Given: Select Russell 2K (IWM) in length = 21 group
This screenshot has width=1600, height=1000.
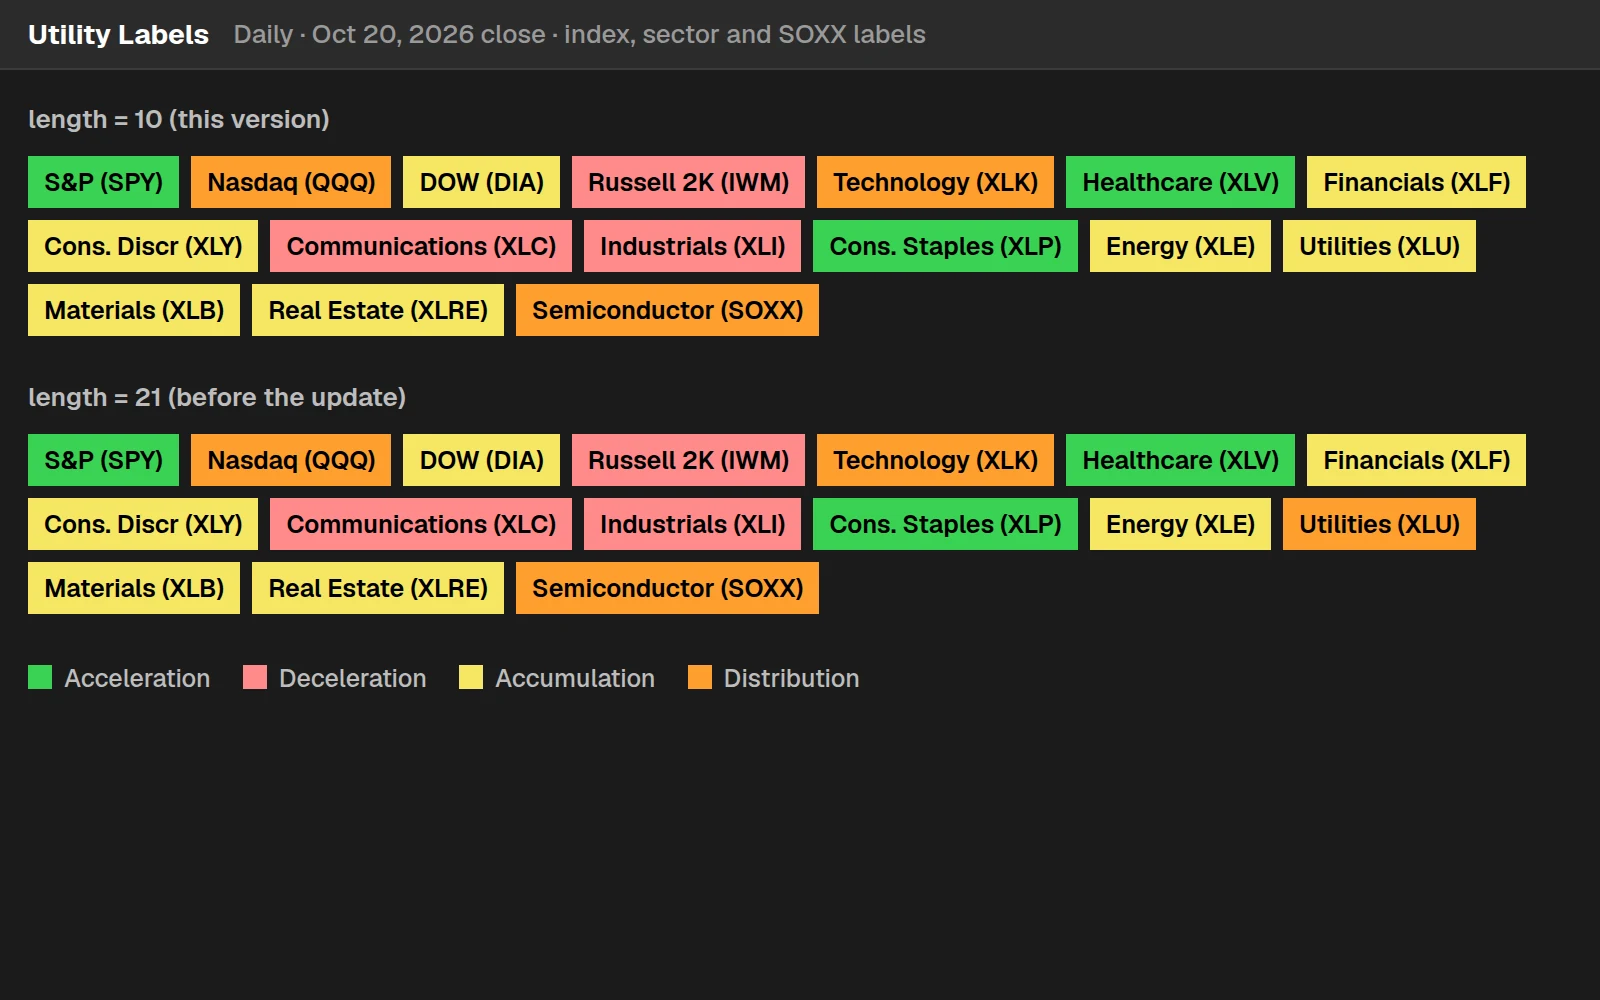Looking at the screenshot, I should click(x=688, y=460).
